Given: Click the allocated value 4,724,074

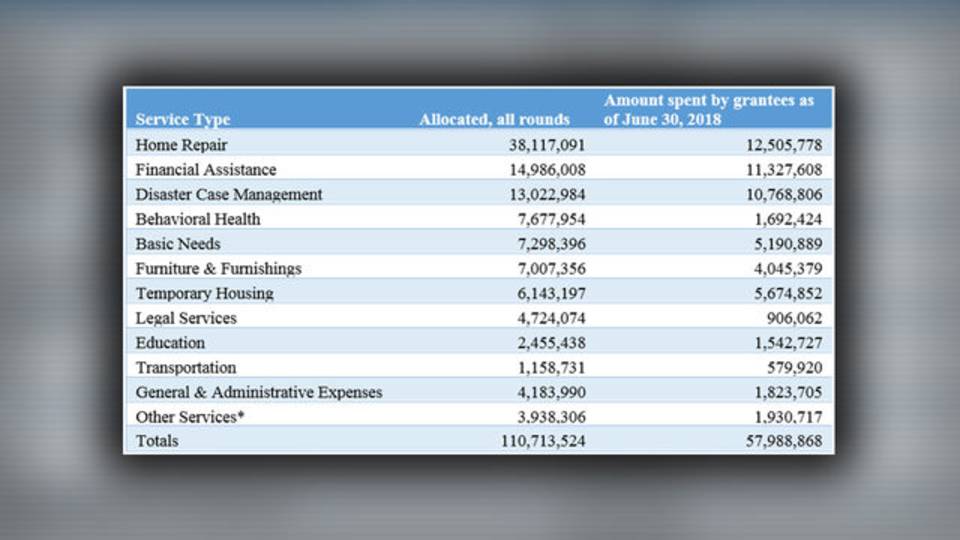Looking at the screenshot, I should click(x=551, y=318).
